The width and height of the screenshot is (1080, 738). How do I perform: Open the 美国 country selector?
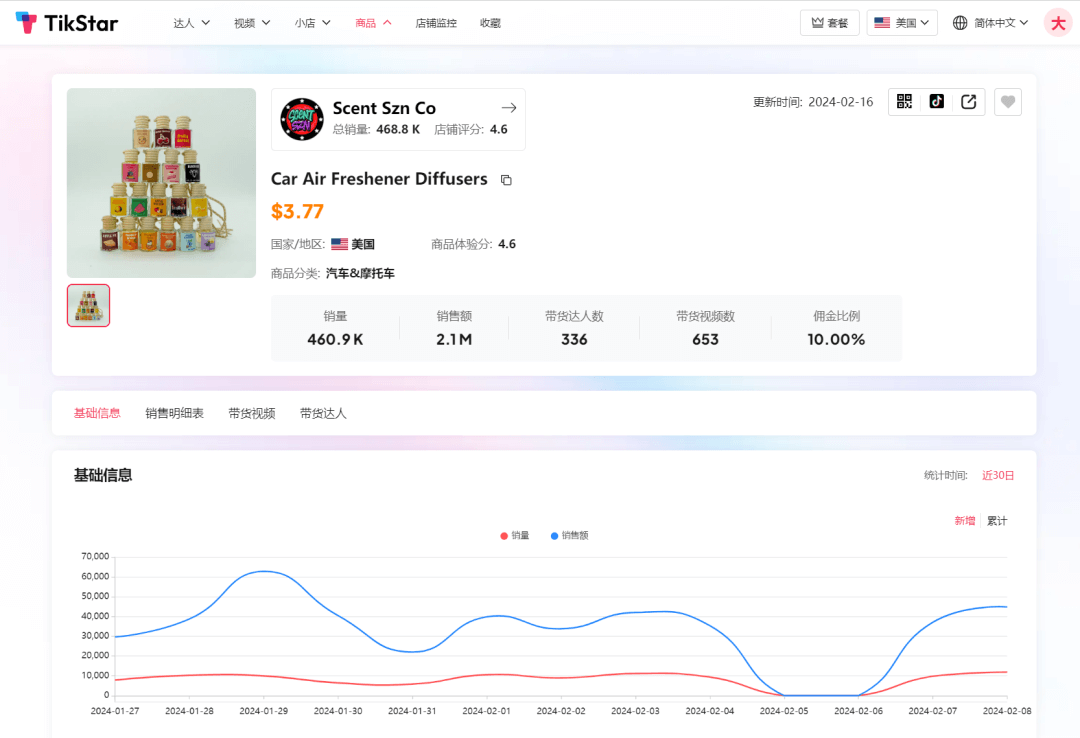coord(901,22)
